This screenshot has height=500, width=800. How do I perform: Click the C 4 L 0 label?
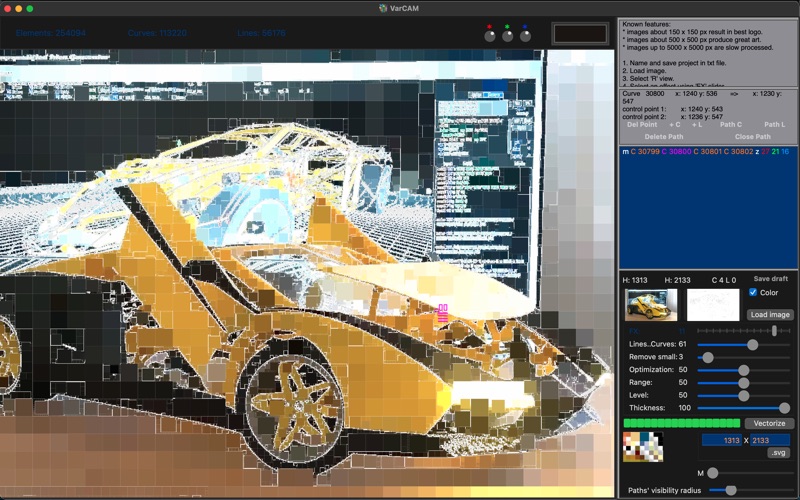point(724,280)
